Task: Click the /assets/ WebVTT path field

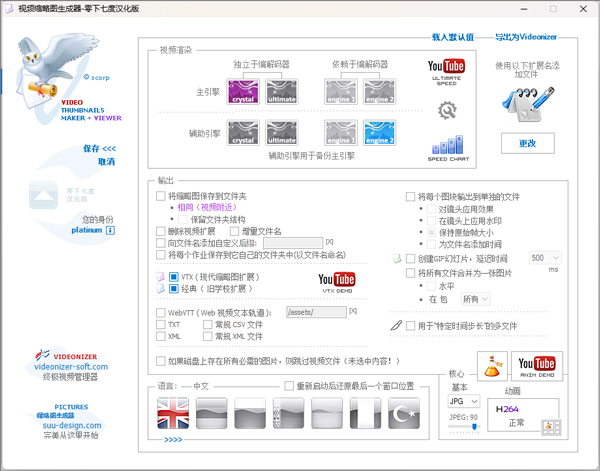Action: [316, 312]
